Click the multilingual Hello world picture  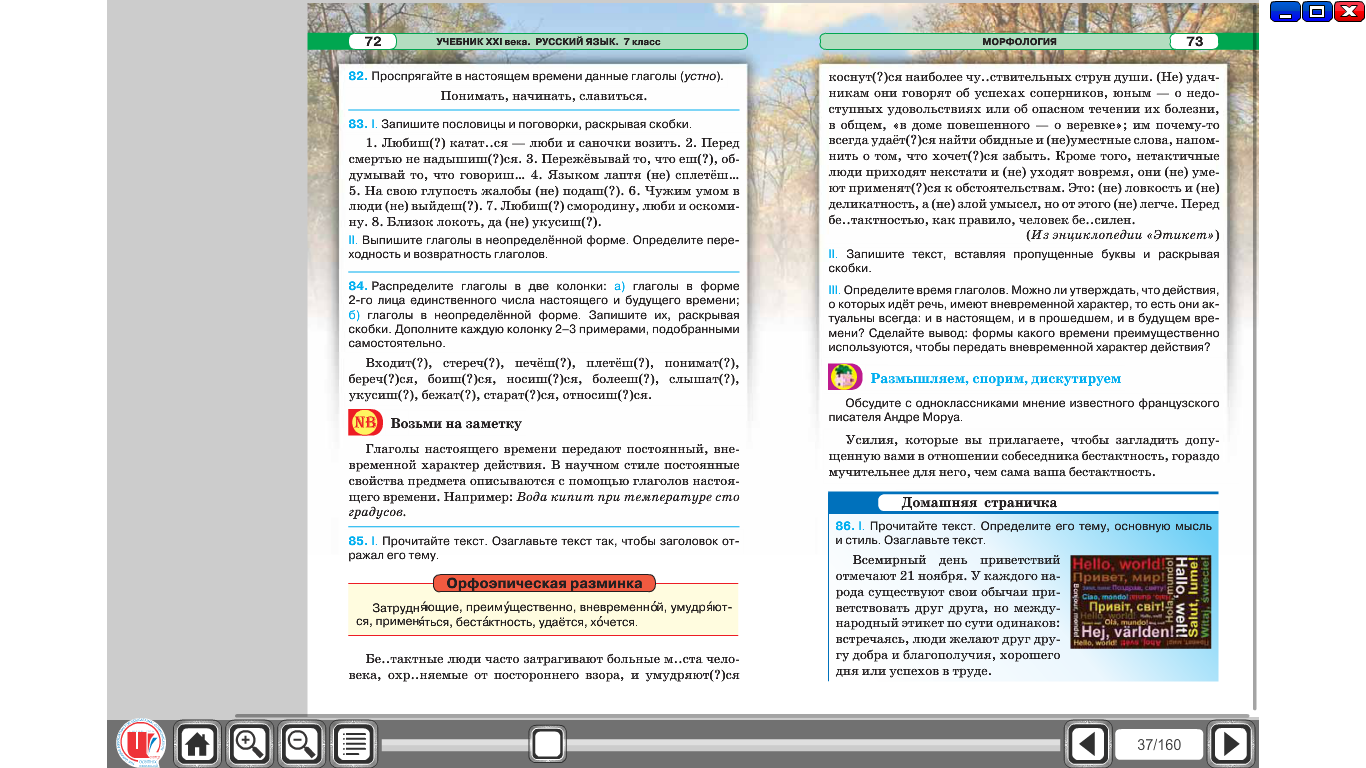click(1140, 602)
